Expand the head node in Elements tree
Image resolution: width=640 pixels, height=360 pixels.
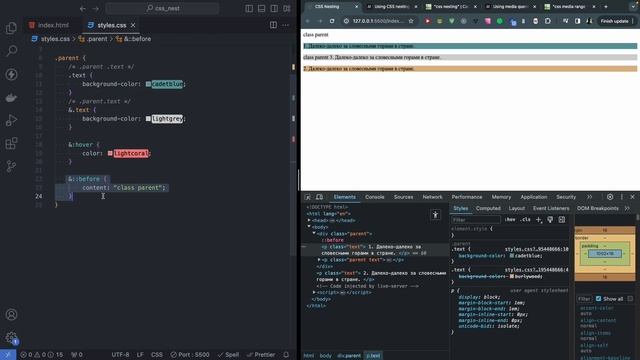(x=309, y=220)
